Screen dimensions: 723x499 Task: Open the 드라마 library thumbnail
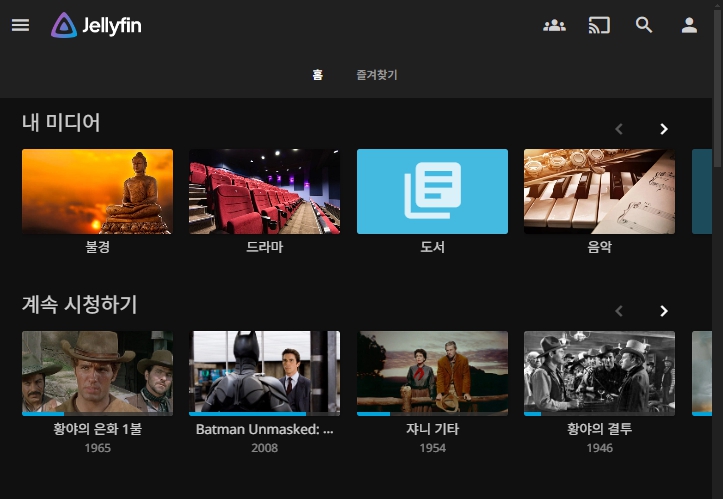(265, 191)
